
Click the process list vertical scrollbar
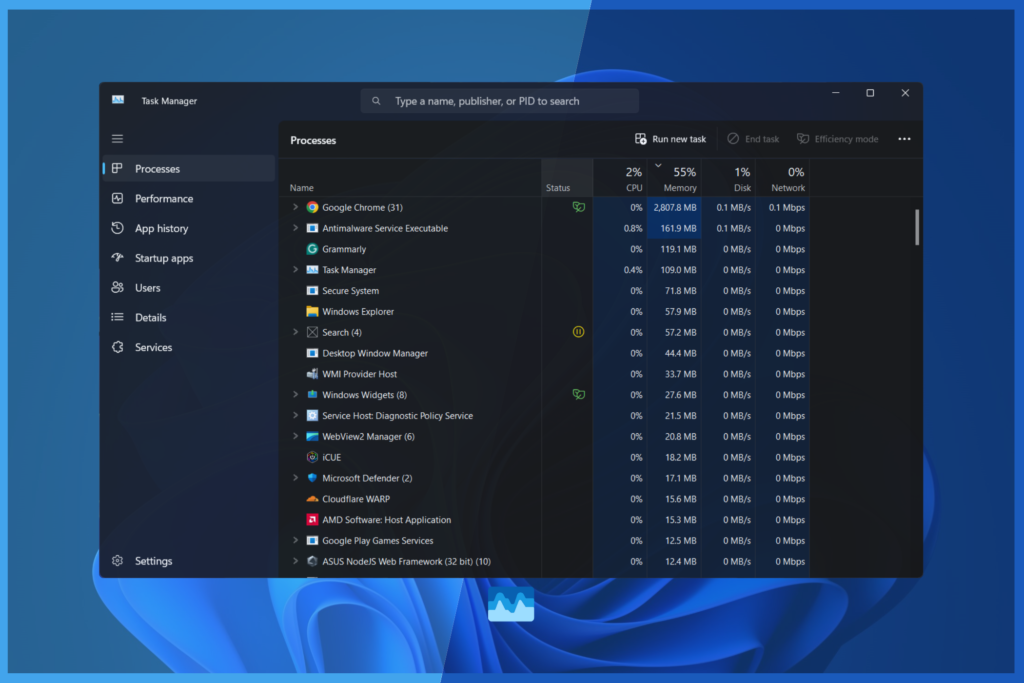[917, 227]
